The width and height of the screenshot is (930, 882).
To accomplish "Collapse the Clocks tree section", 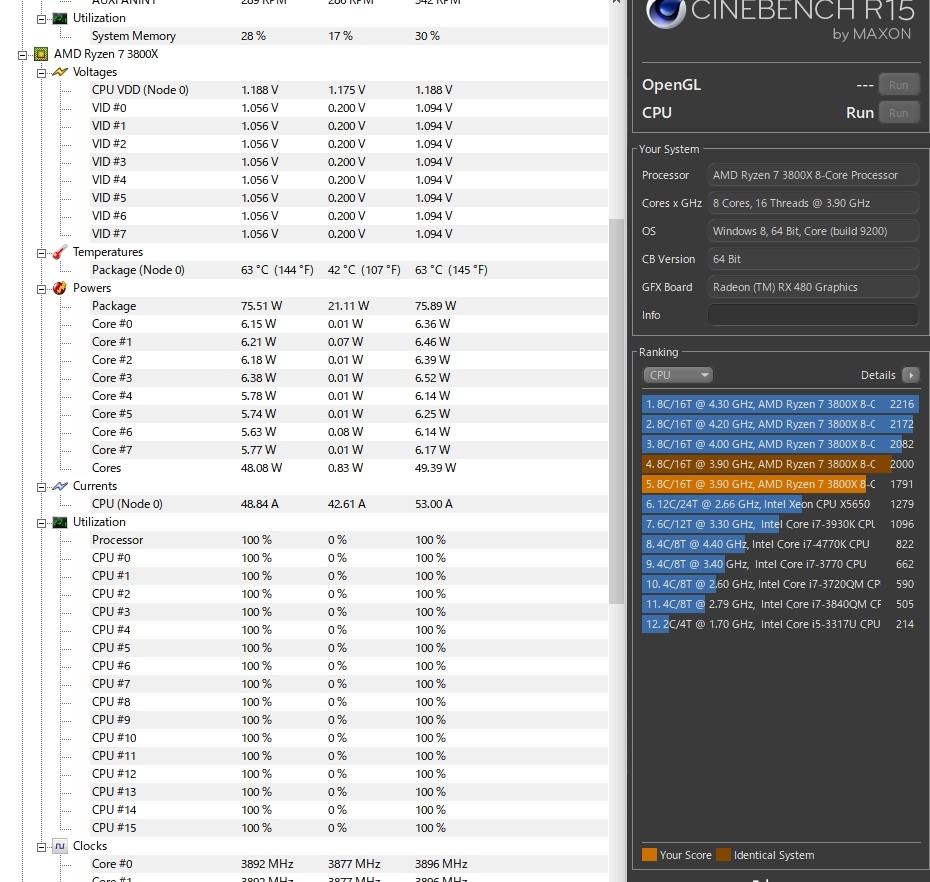I will [x=42, y=847].
